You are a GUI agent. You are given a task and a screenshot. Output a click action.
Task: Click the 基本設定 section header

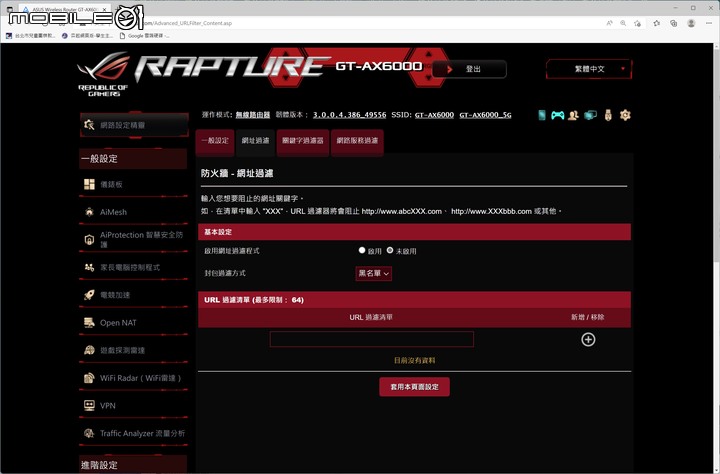[414, 232]
